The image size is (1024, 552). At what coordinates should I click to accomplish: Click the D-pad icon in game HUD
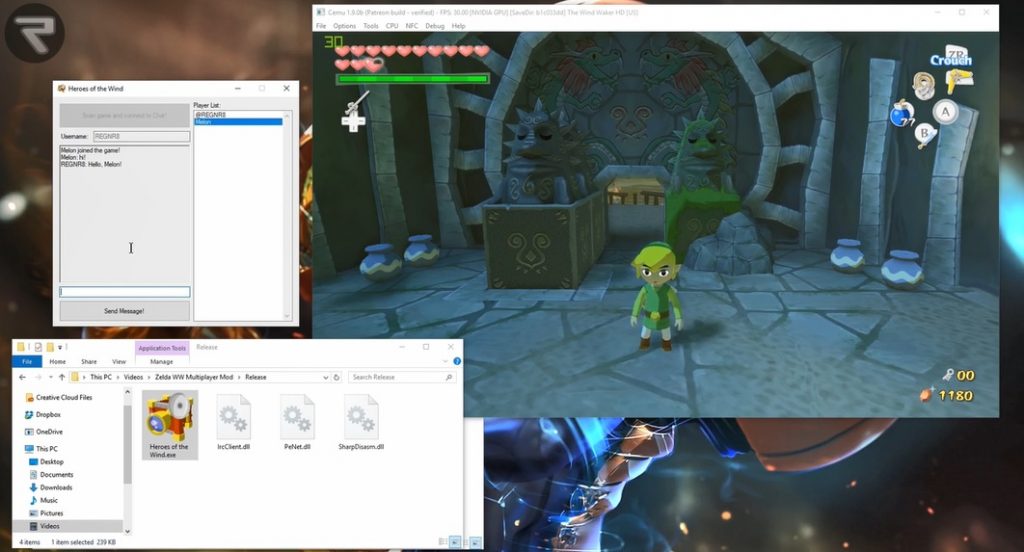click(x=353, y=121)
